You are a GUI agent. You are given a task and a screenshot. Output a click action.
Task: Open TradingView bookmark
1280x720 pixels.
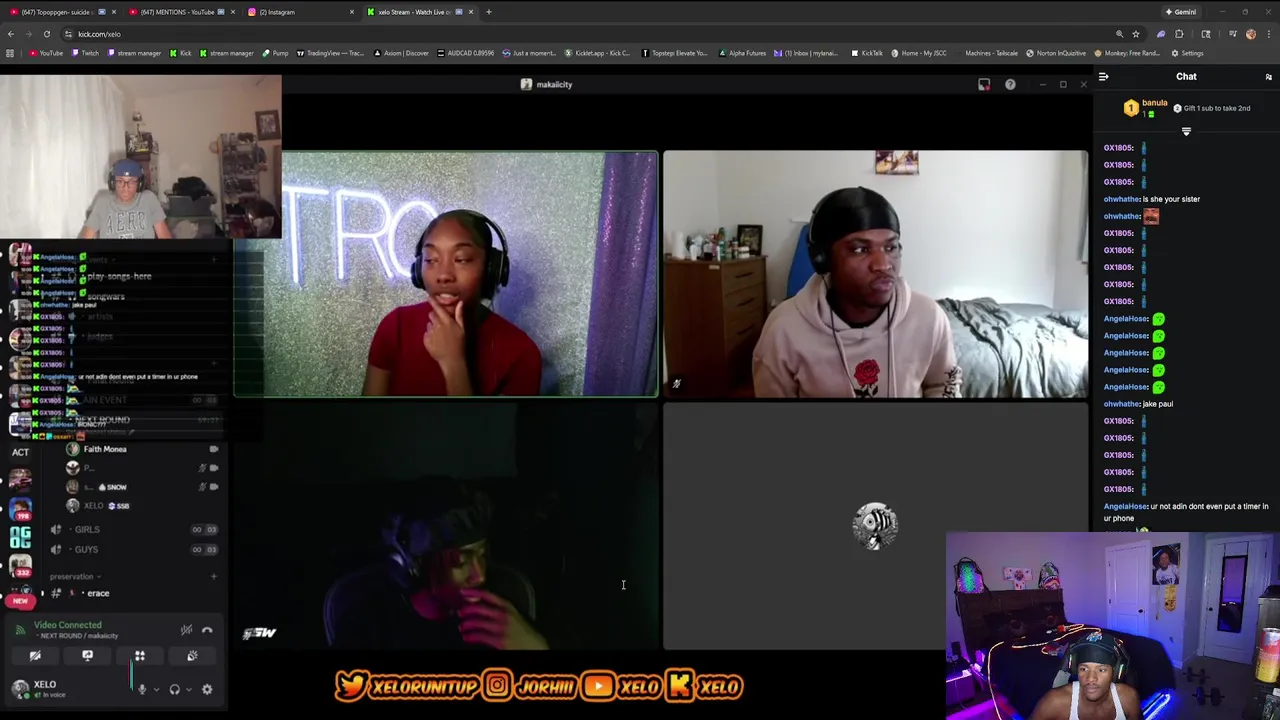[x=330, y=53]
